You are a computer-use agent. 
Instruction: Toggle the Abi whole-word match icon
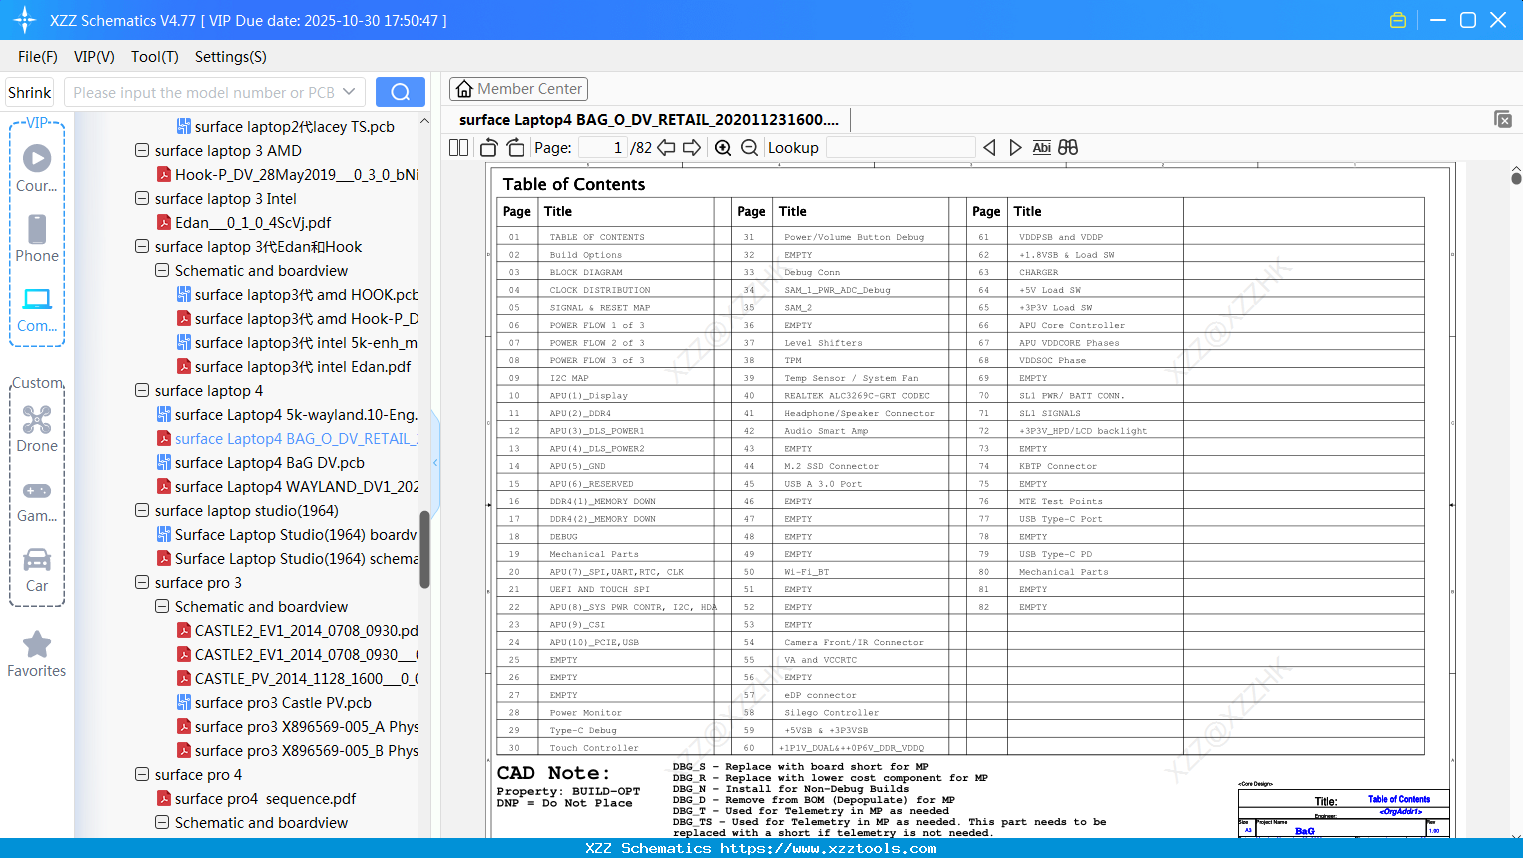coord(1041,147)
